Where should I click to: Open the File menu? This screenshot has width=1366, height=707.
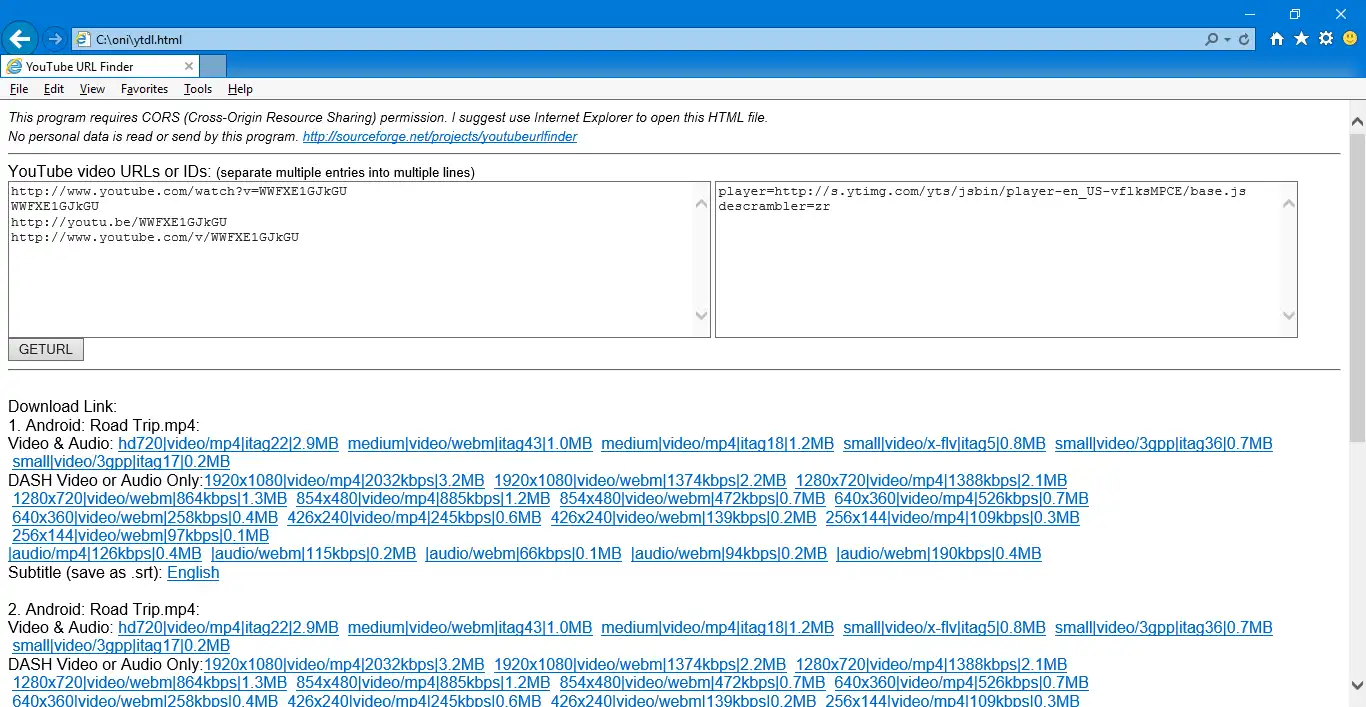pos(19,89)
